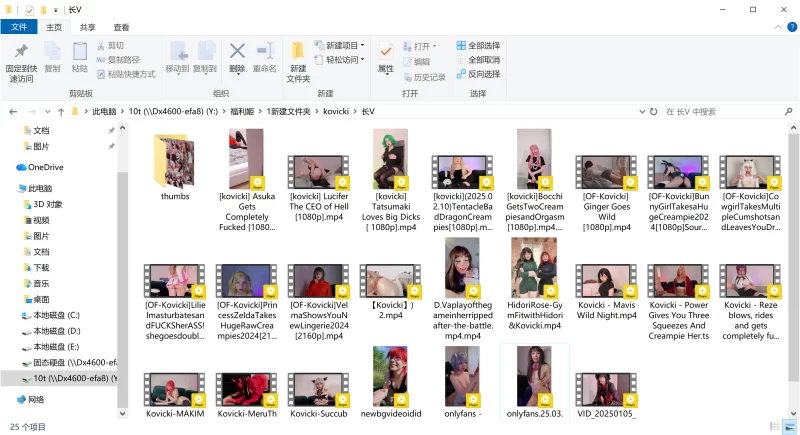This screenshot has width=800, height=435.
Task: Switch to the Share (共享) tab
Action: [87, 27]
